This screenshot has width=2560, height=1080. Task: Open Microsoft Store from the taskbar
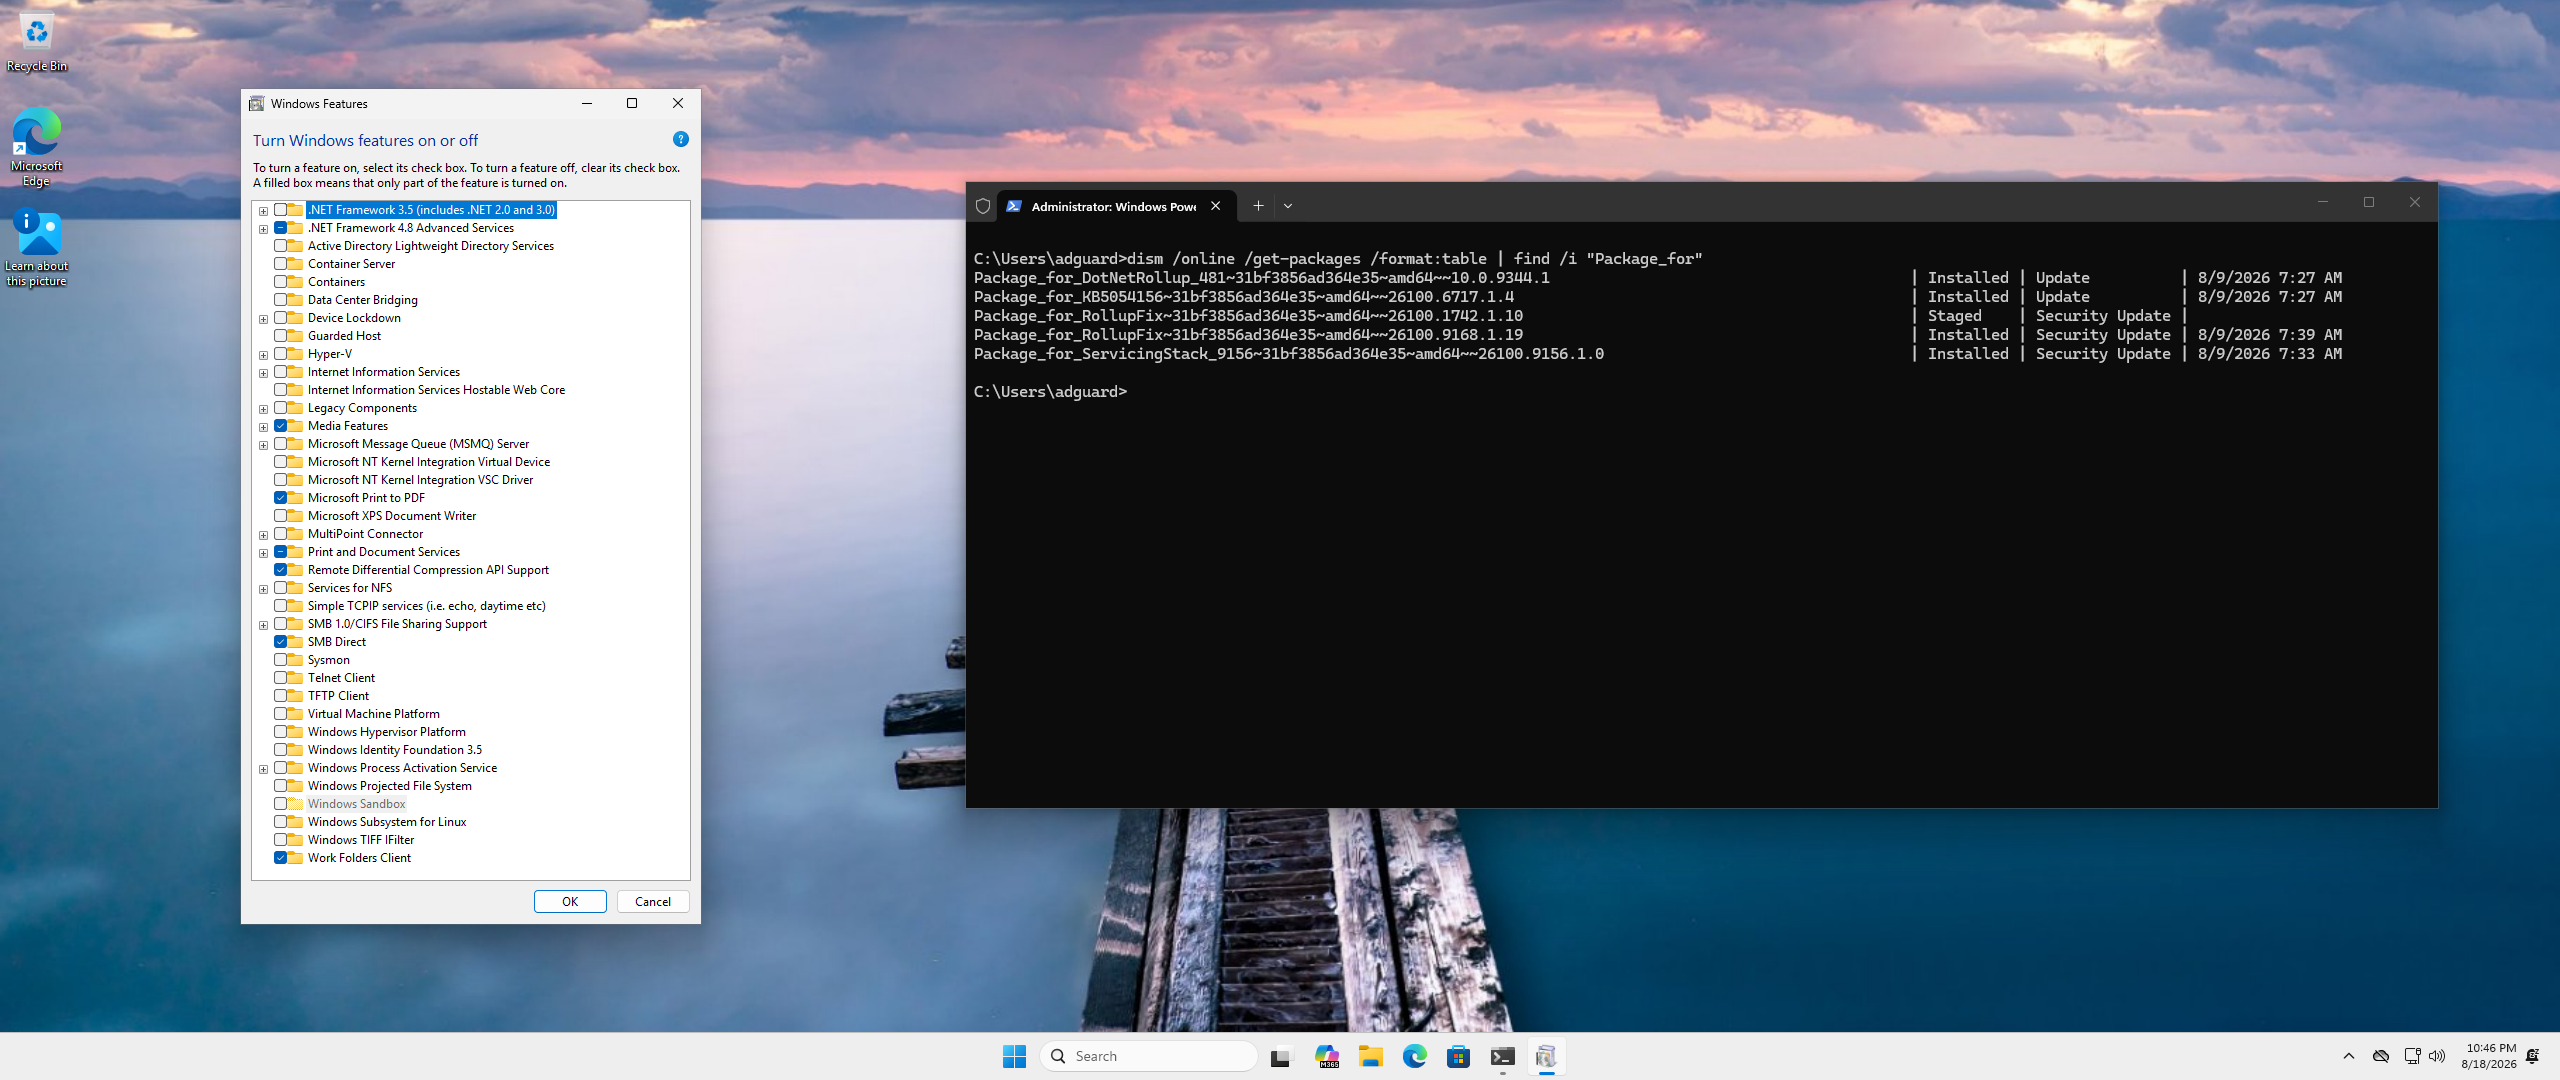[x=1459, y=1056]
